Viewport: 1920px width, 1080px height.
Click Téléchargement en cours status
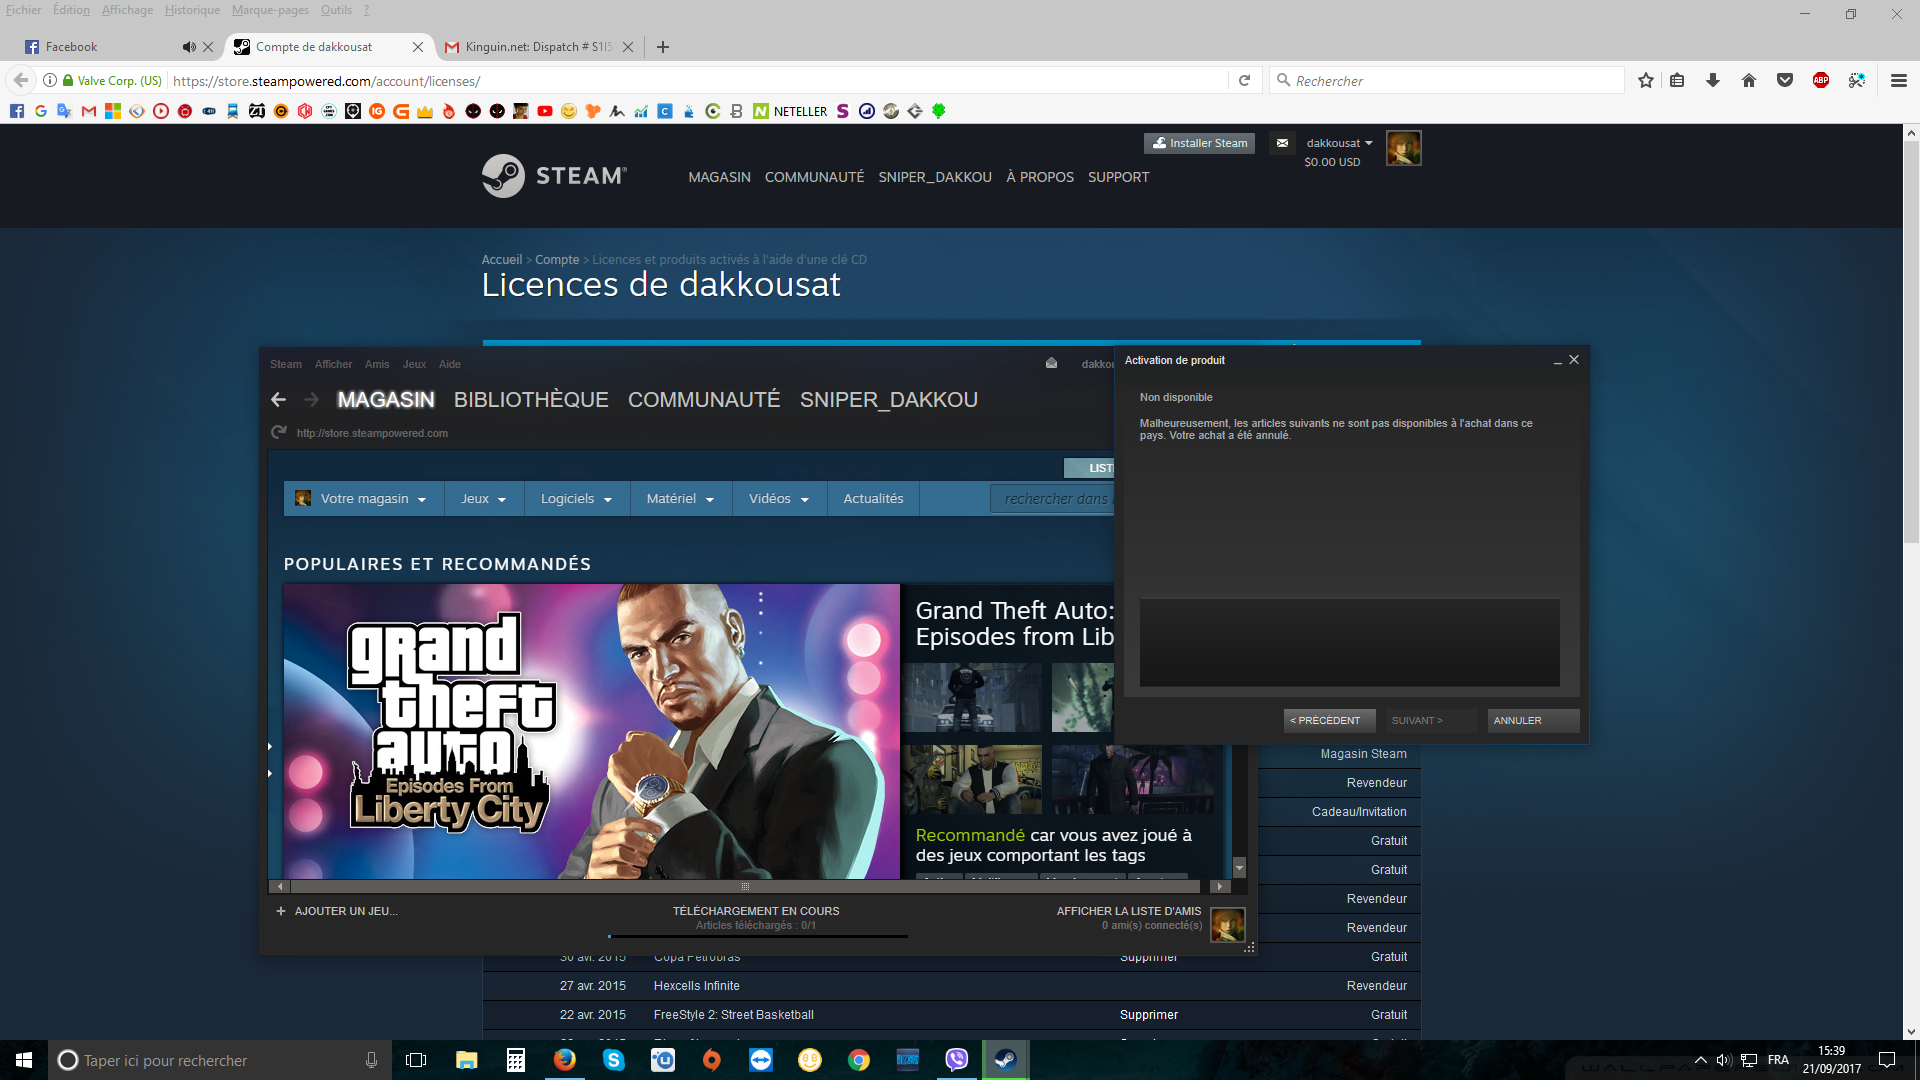click(756, 911)
